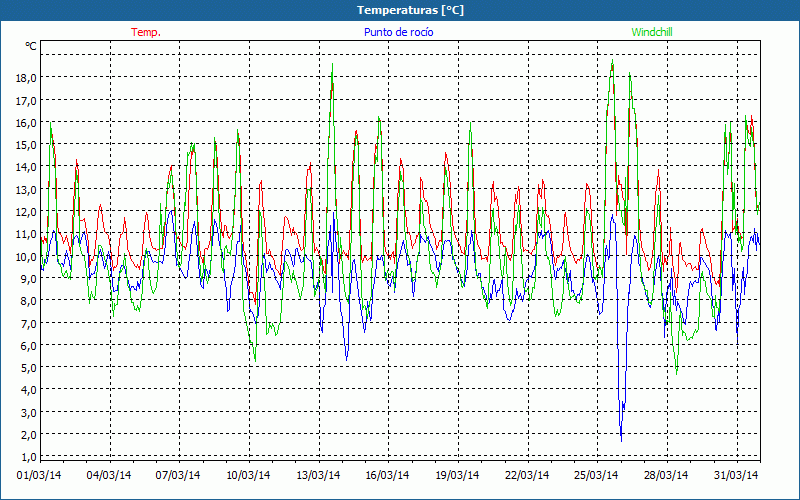
Task: Click the green 'Windchill' legend label
Action: point(652,32)
